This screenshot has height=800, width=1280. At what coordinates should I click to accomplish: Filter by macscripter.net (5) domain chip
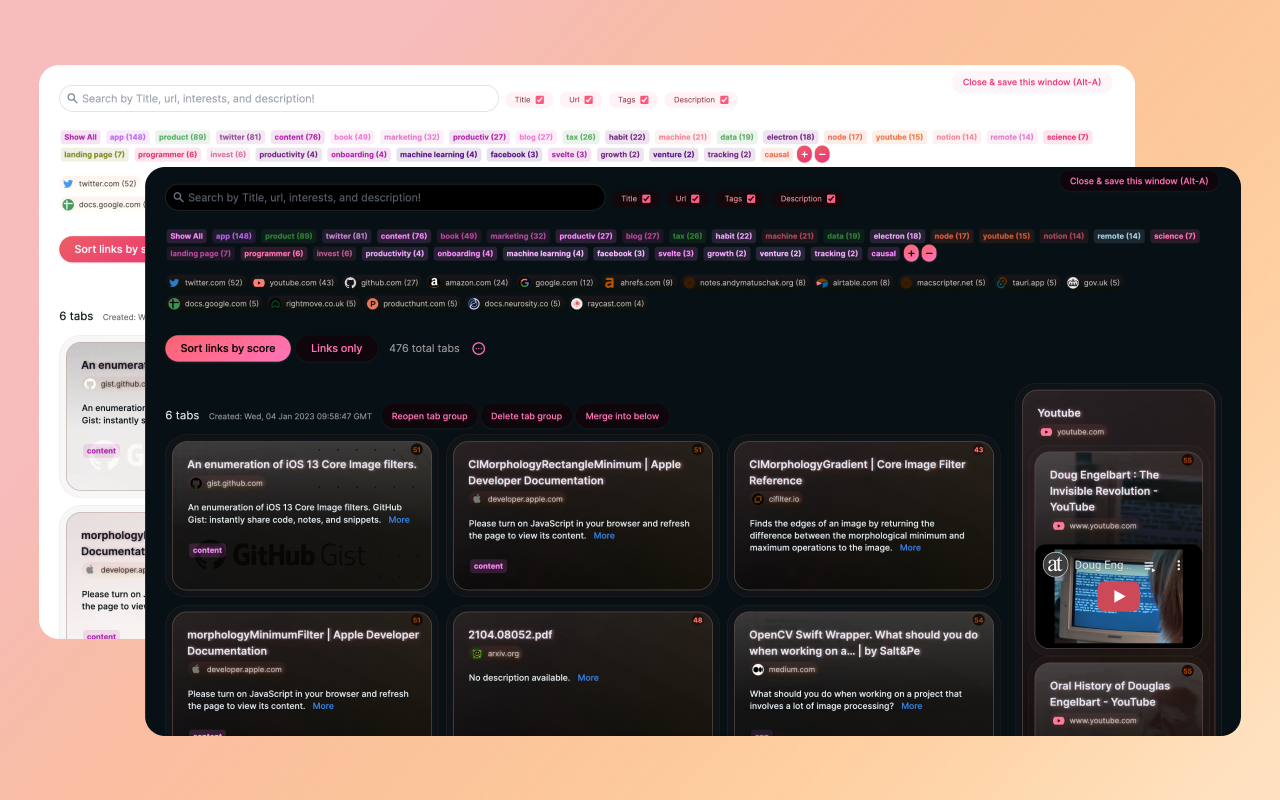coord(943,283)
